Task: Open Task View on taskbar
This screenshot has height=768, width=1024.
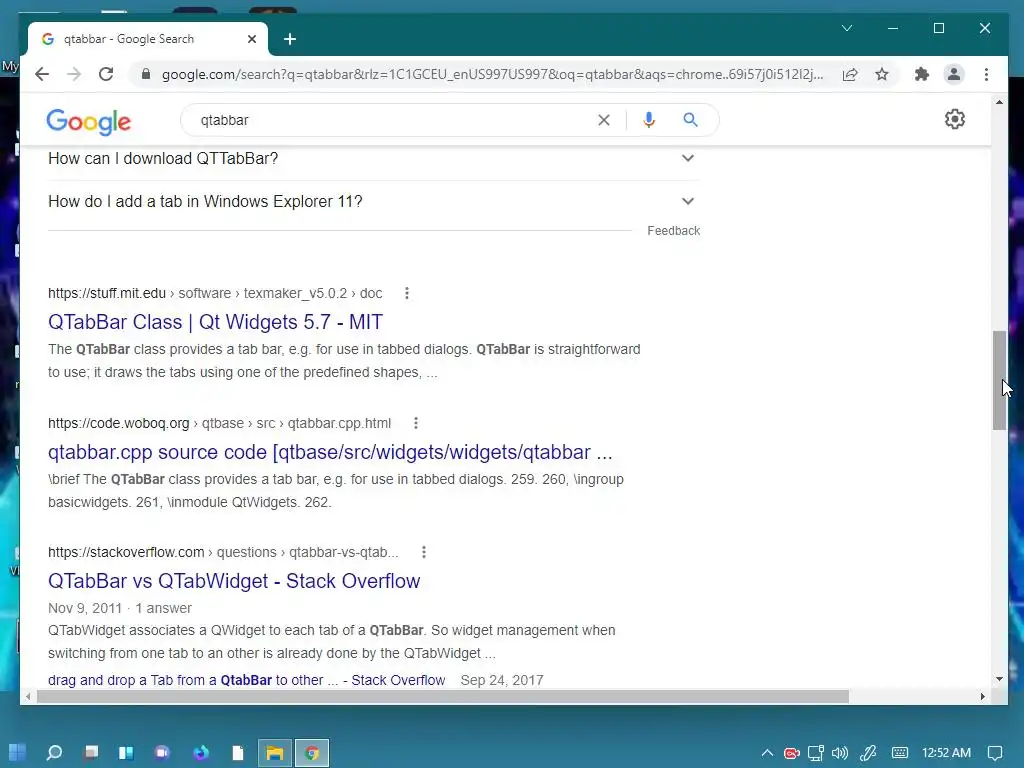Action: tap(91, 753)
